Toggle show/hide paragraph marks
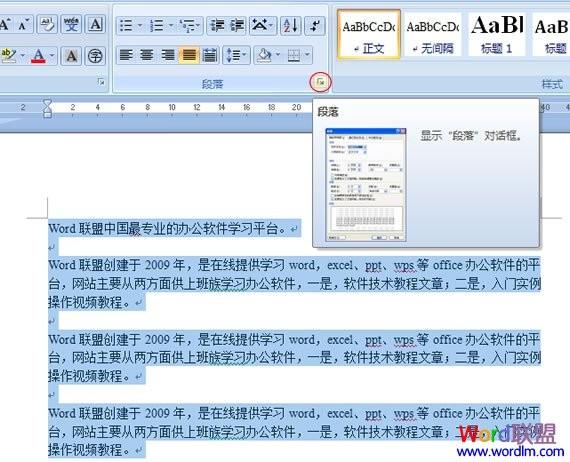The image size is (570, 462). 314,25
